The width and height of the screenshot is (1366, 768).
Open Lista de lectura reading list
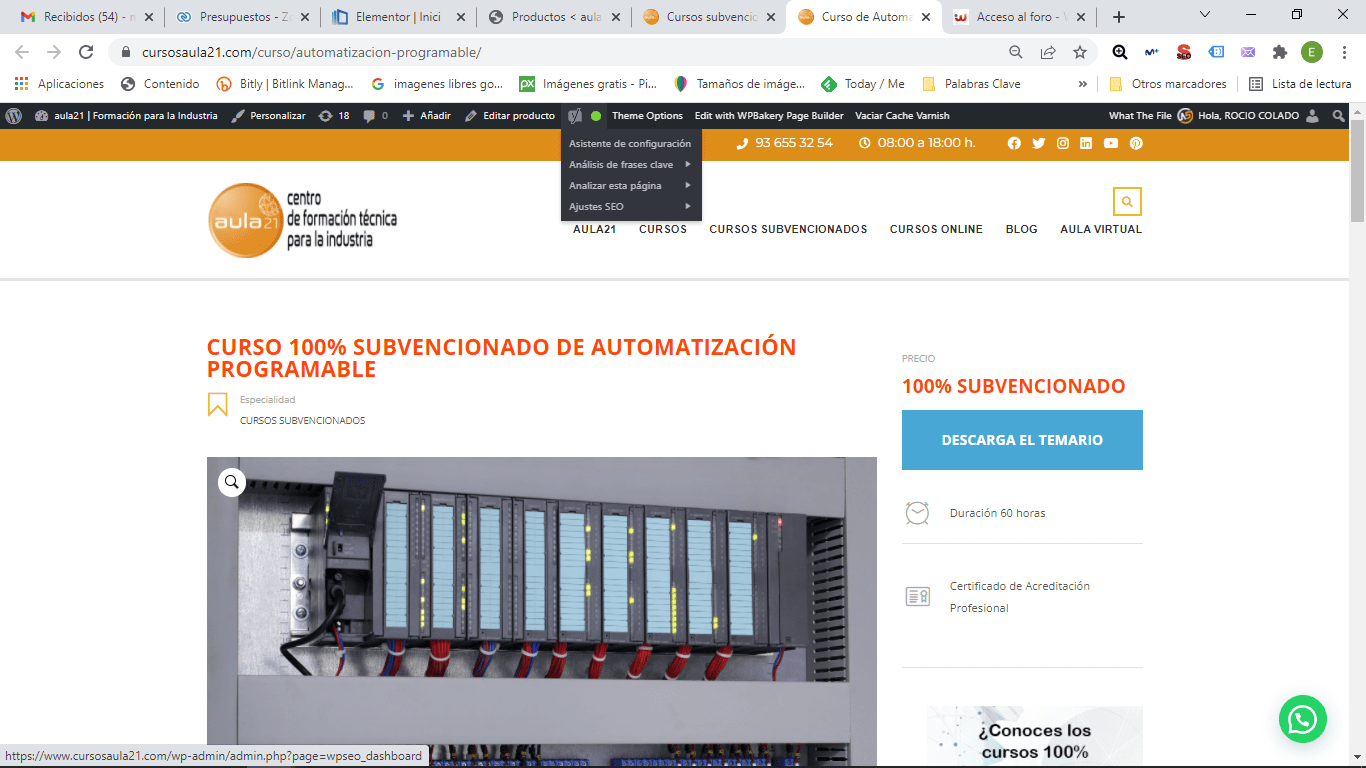point(1300,84)
